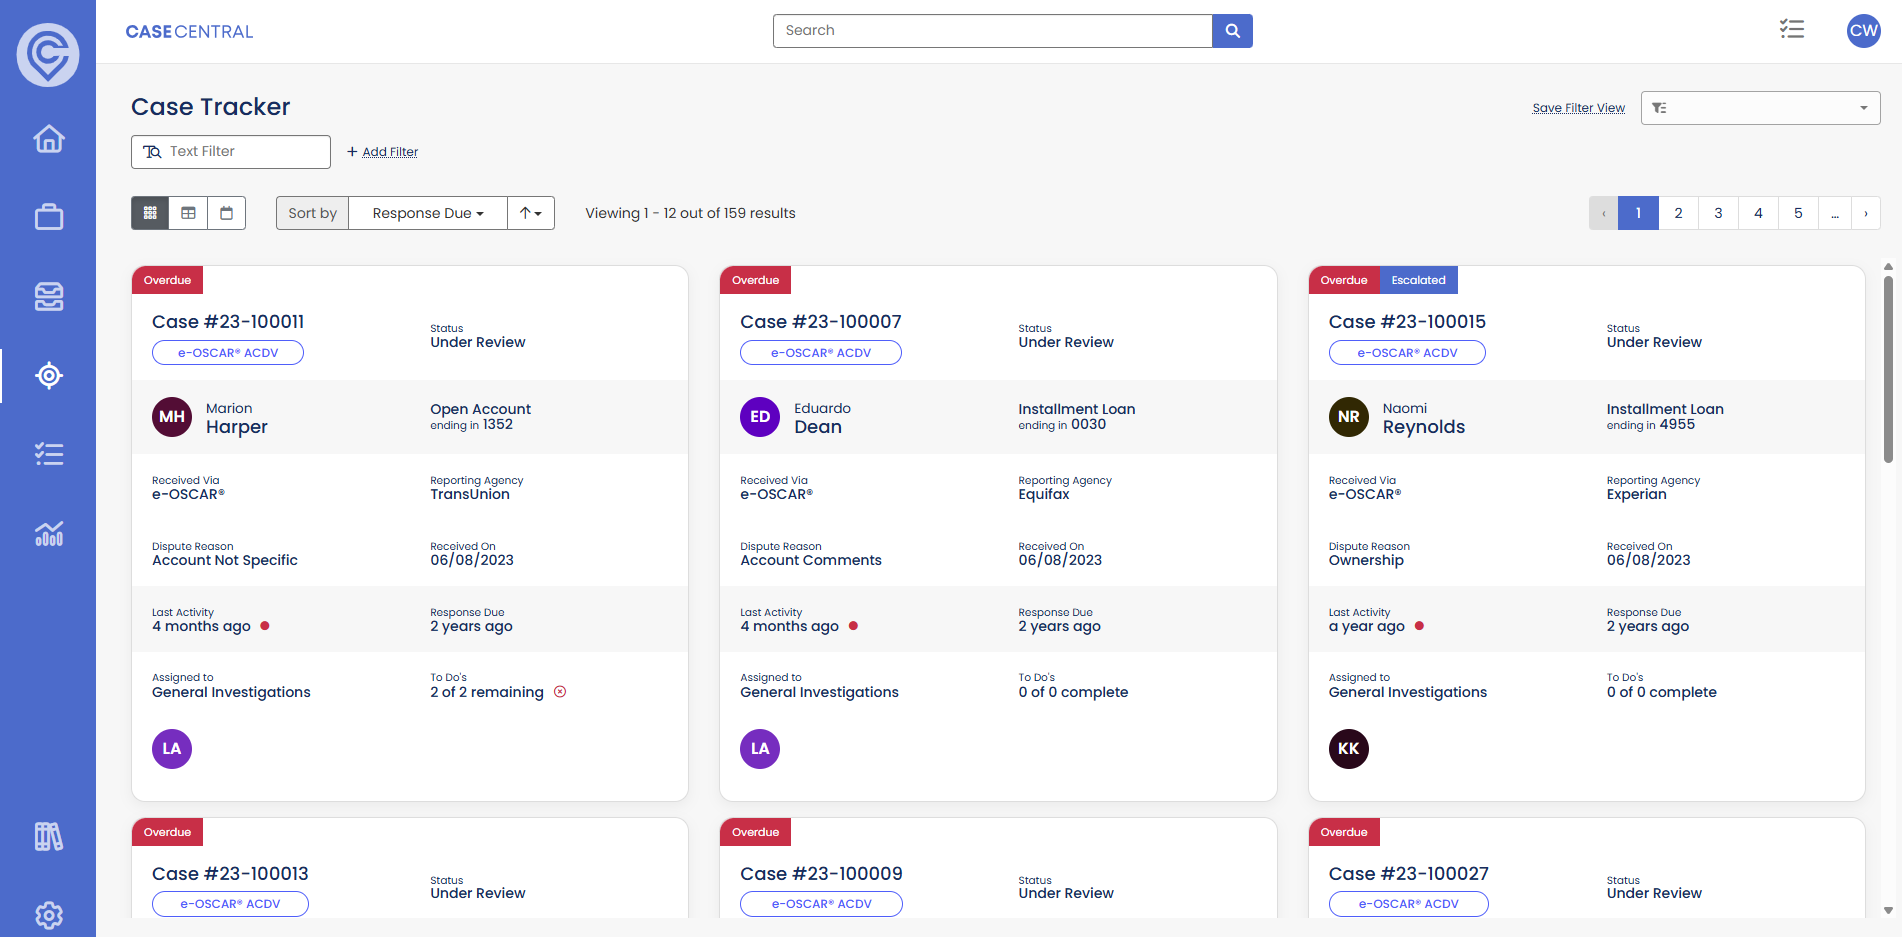Go to page 5
1902x937 pixels.
click(1798, 213)
